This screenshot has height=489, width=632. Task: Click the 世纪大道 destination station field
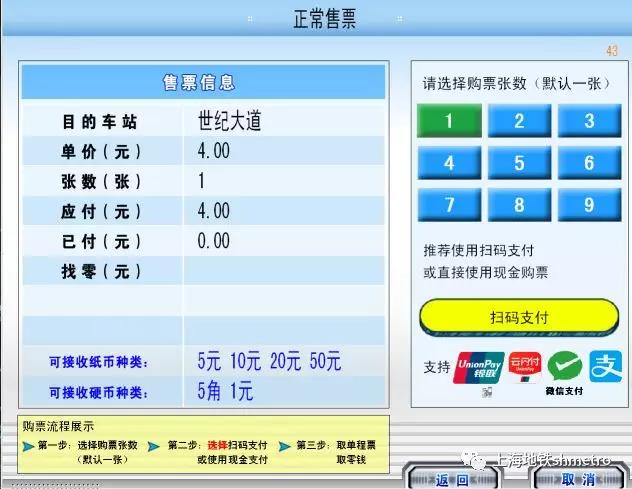(229, 122)
